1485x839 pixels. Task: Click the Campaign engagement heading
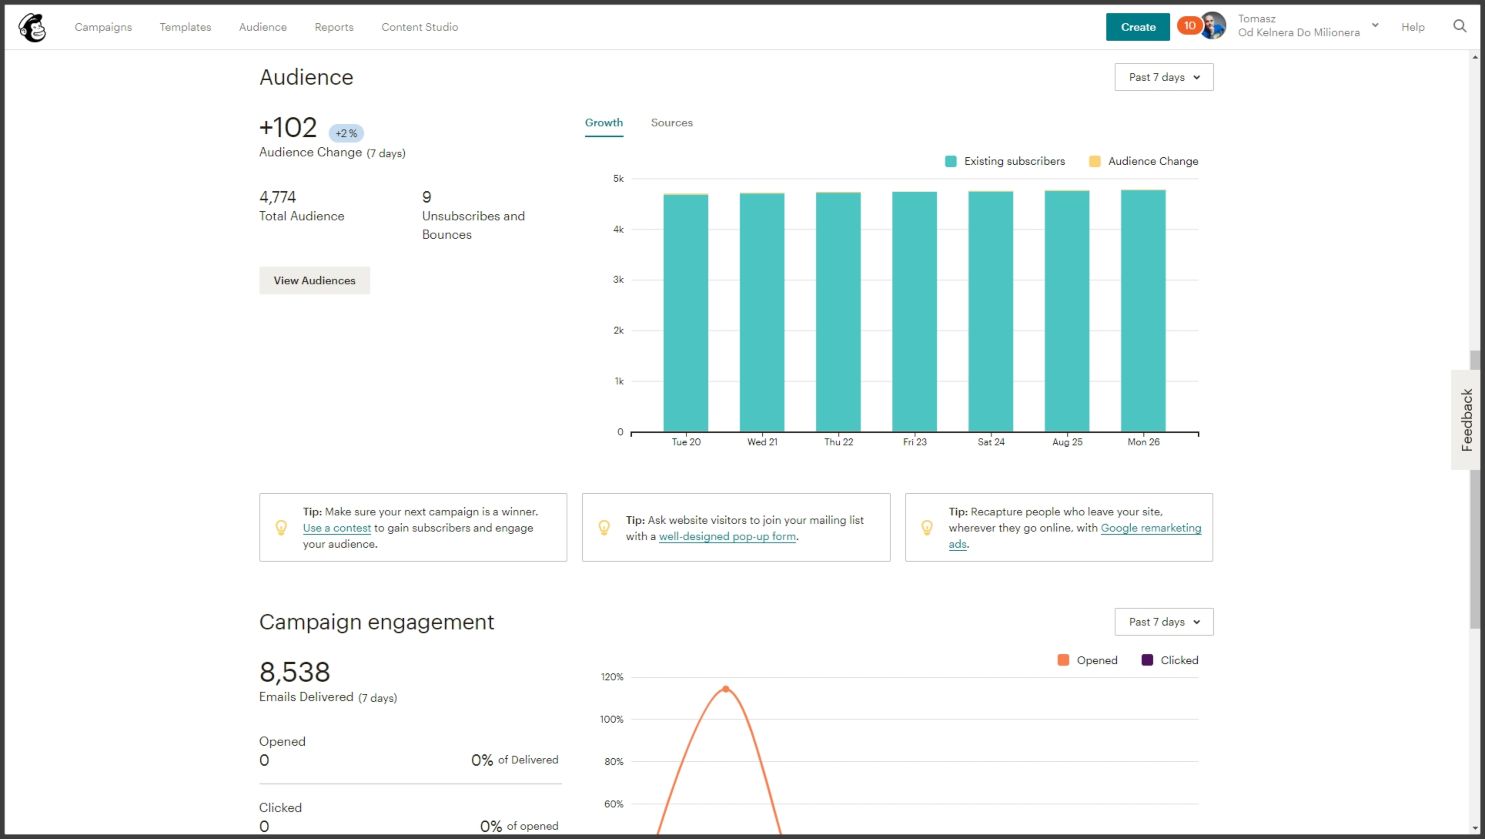click(x=377, y=622)
